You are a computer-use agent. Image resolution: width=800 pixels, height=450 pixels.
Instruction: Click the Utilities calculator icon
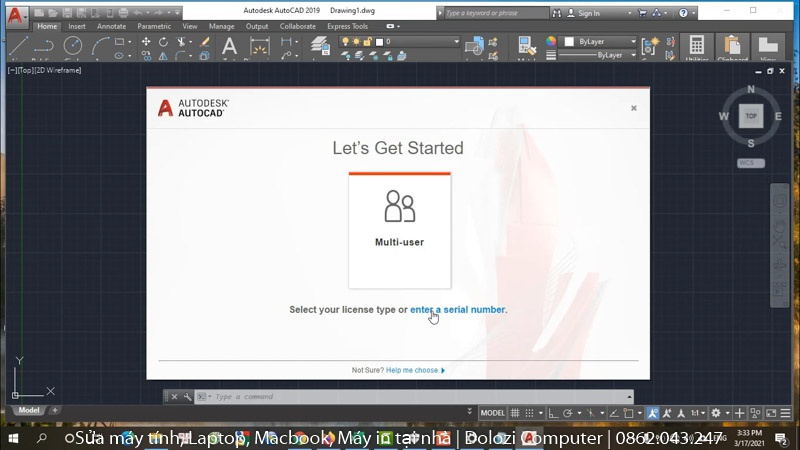[x=696, y=46]
